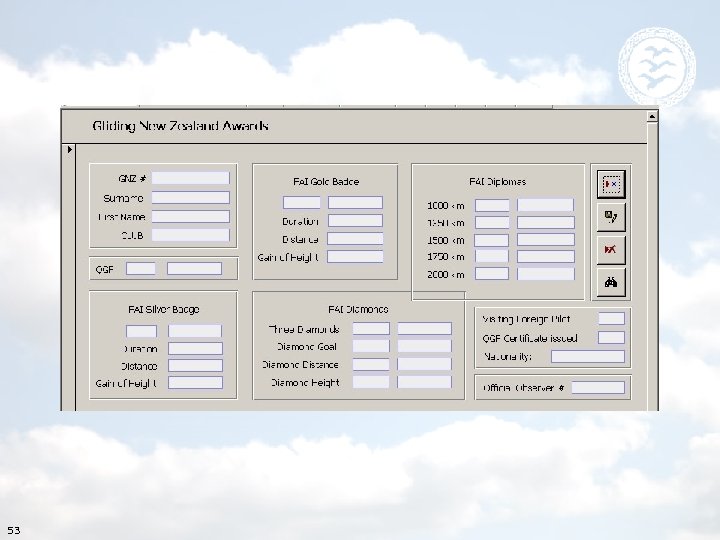Click the second, wider QGF field
The height and width of the screenshot is (540, 720).
(x=195, y=269)
